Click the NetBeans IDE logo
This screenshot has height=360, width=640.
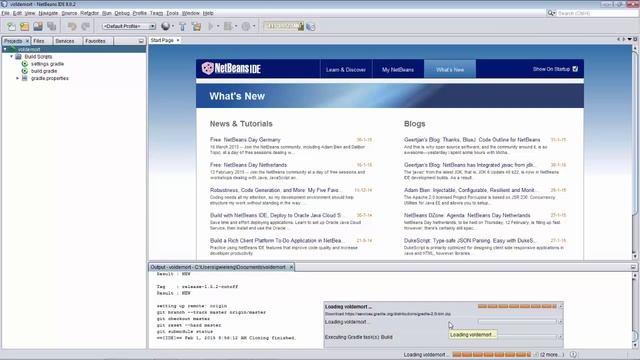(x=231, y=69)
